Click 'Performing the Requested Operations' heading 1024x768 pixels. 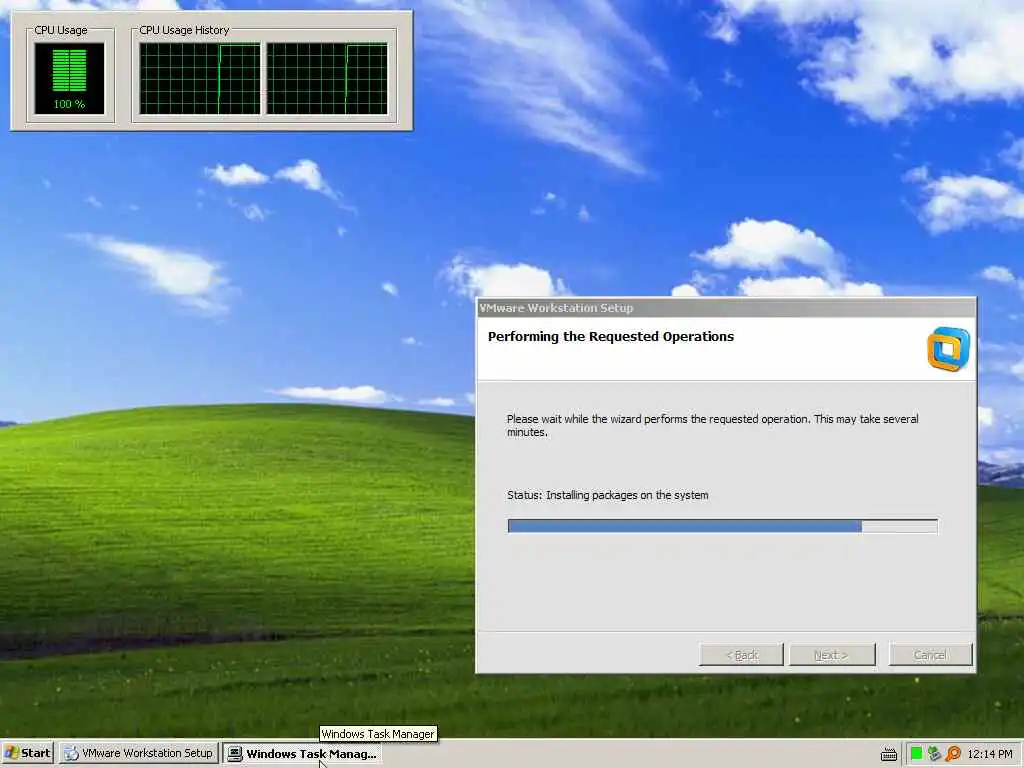(611, 336)
